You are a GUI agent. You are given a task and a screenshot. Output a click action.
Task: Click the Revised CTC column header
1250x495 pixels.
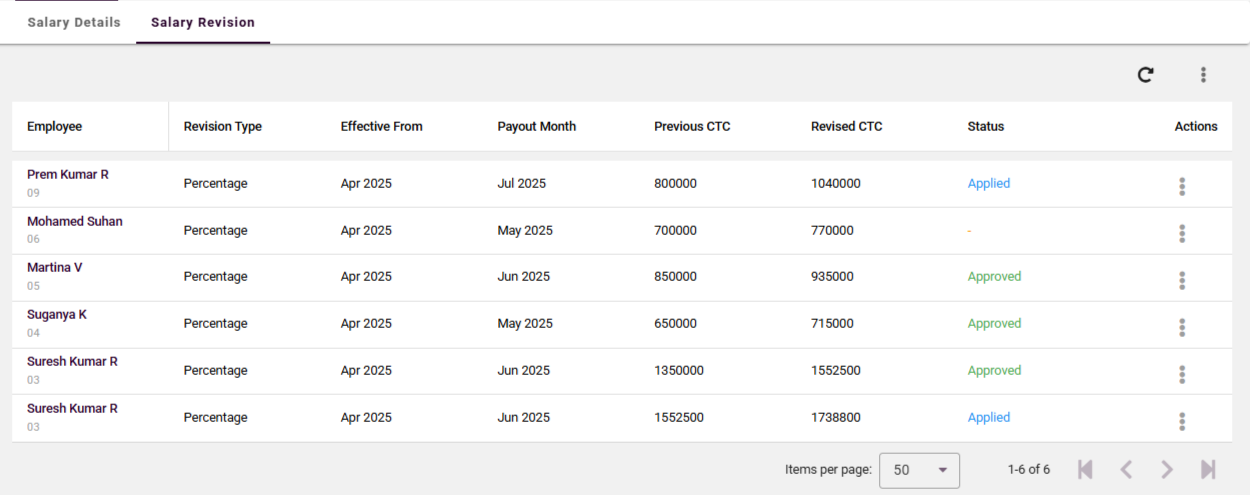point(847,127)
